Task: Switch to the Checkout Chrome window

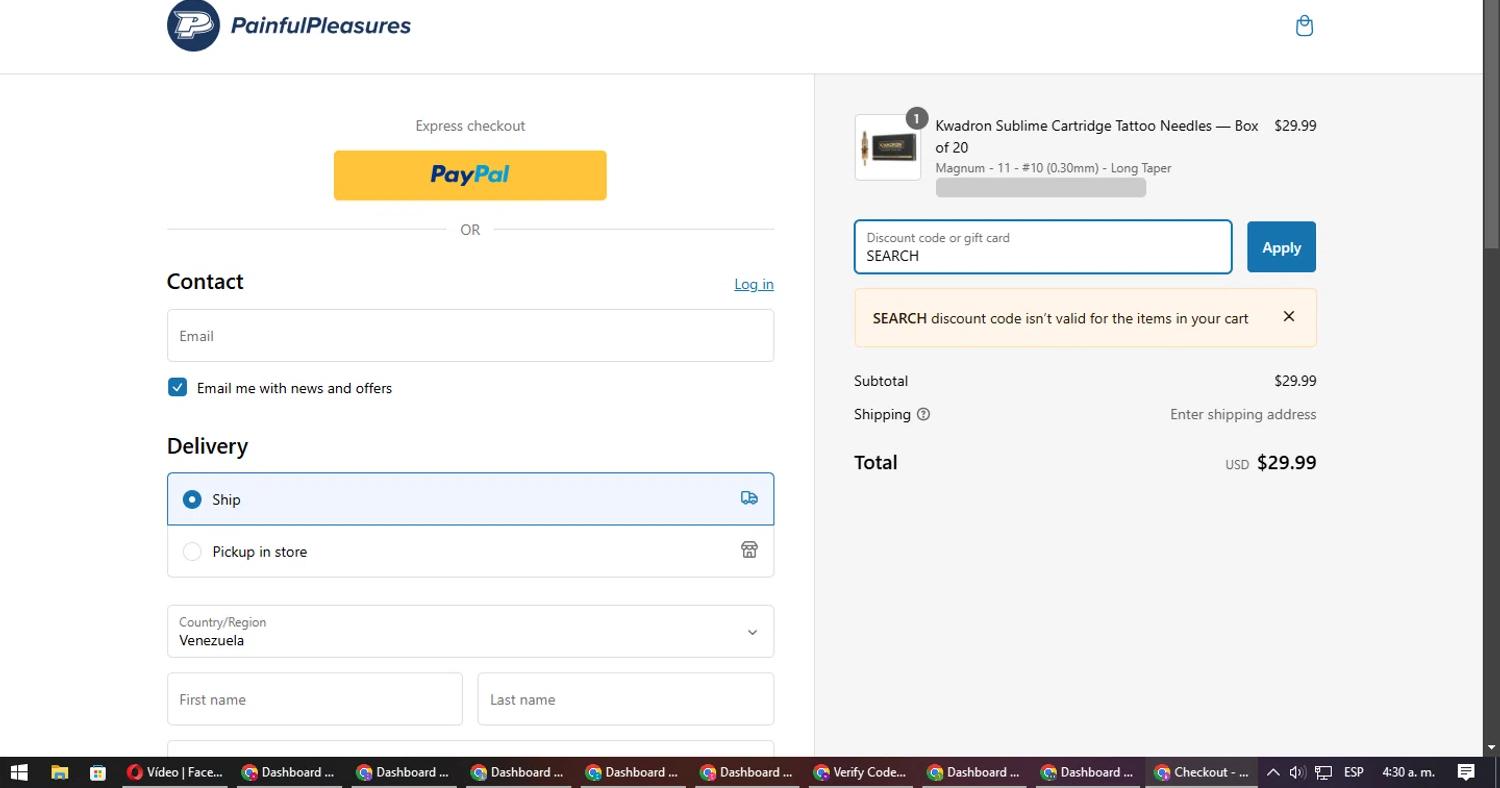Action: (1201, 772)
